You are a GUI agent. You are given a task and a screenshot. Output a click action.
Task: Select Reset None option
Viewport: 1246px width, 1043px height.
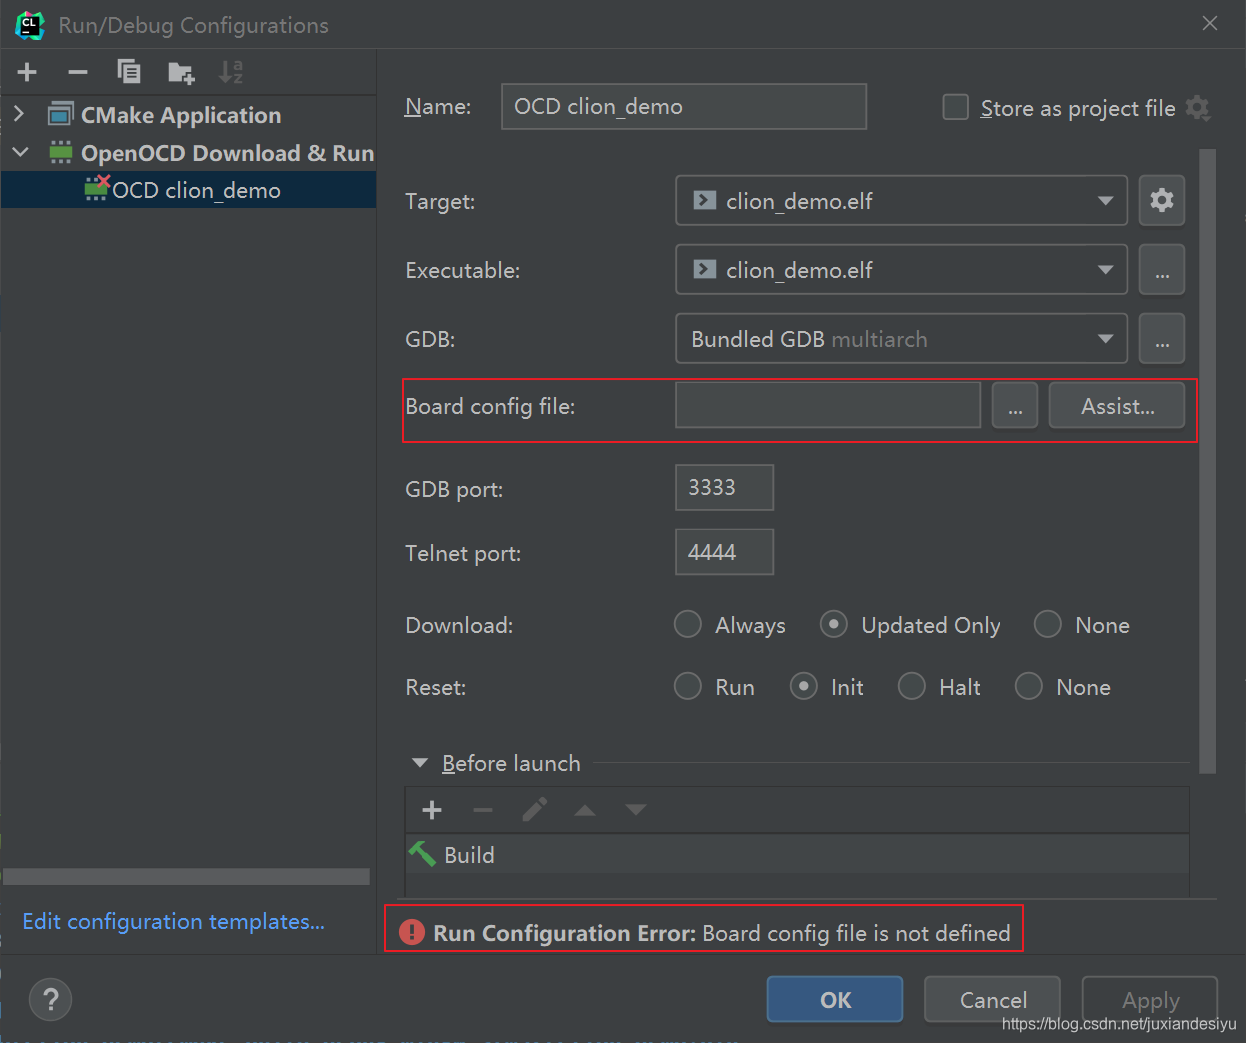coord(1029,686)
